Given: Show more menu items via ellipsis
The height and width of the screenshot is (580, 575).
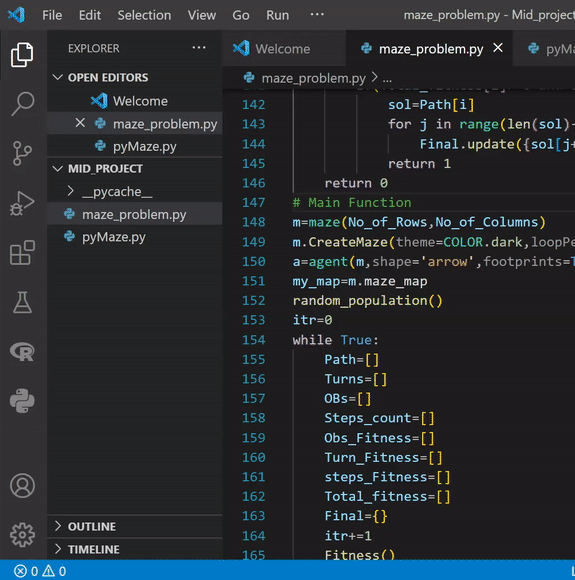Looking at the screenshot, I should pyautogui.click(x=317, y=14).
